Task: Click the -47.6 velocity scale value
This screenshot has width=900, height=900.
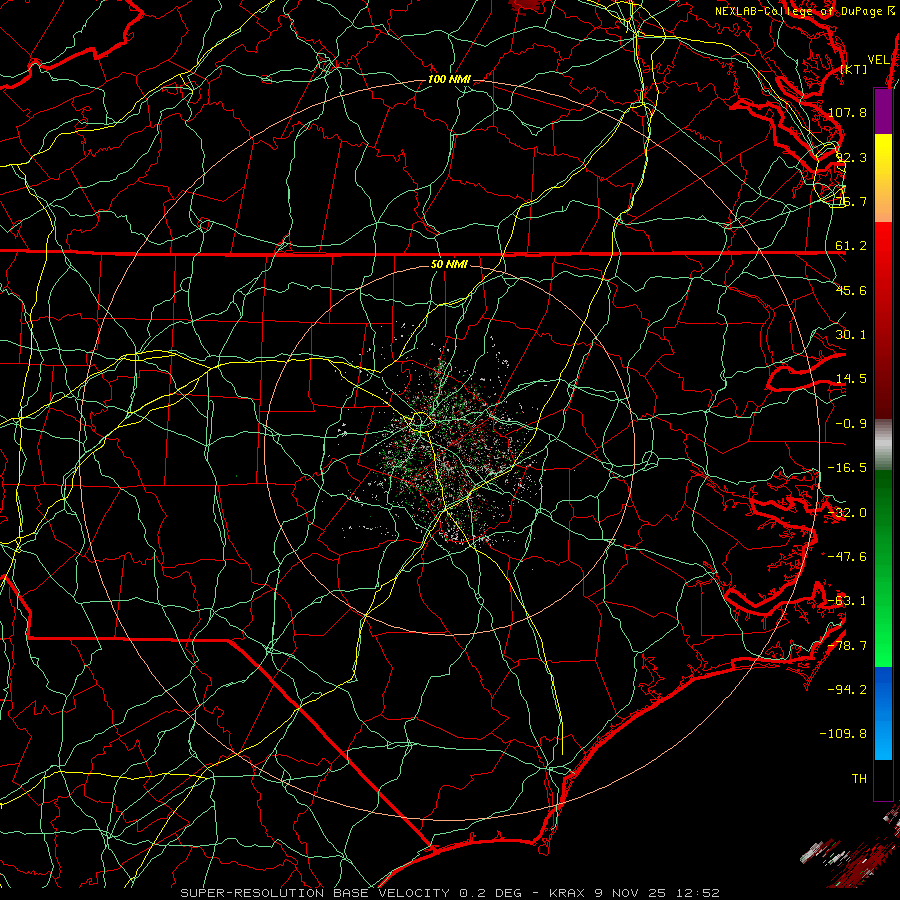Action: pyautogui.click(x=847, y=557)
